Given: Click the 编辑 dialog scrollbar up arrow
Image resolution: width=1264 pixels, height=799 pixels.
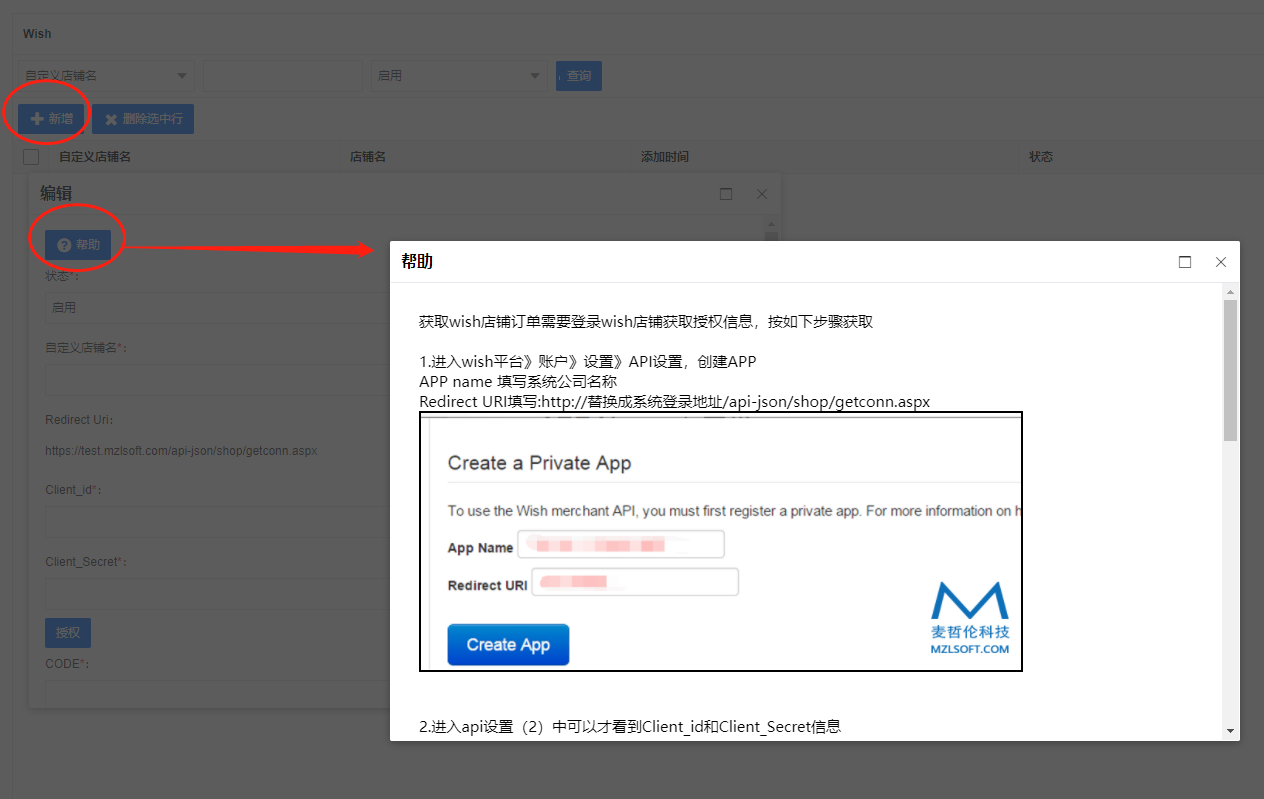Looking at the screenshot, I should tap(771, 223).
